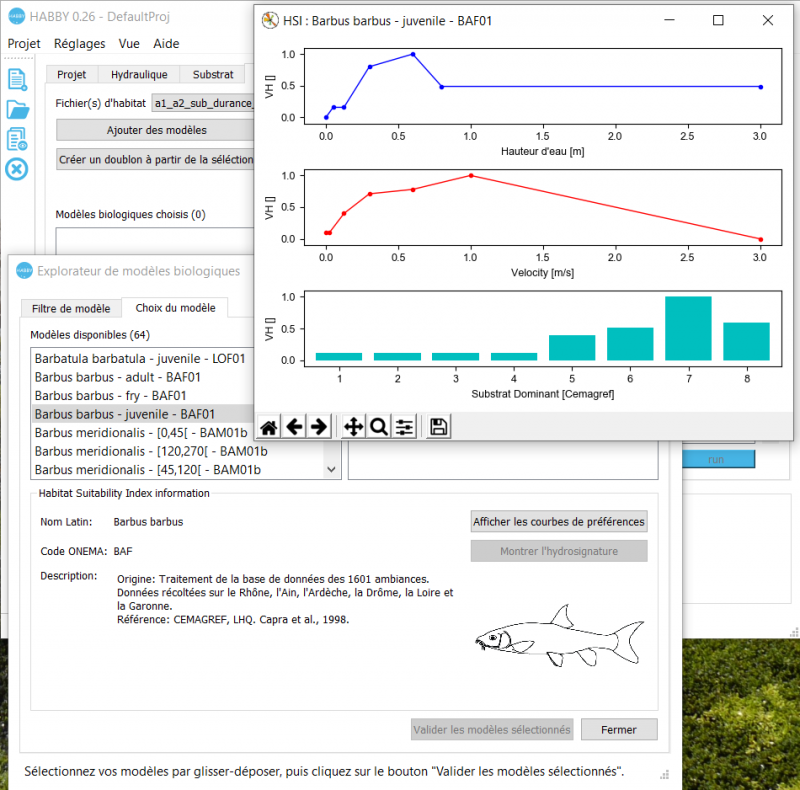Save the HSI figure with floppy icon
The width and height of the screenshot is (800, 790).
pos(438,427)
